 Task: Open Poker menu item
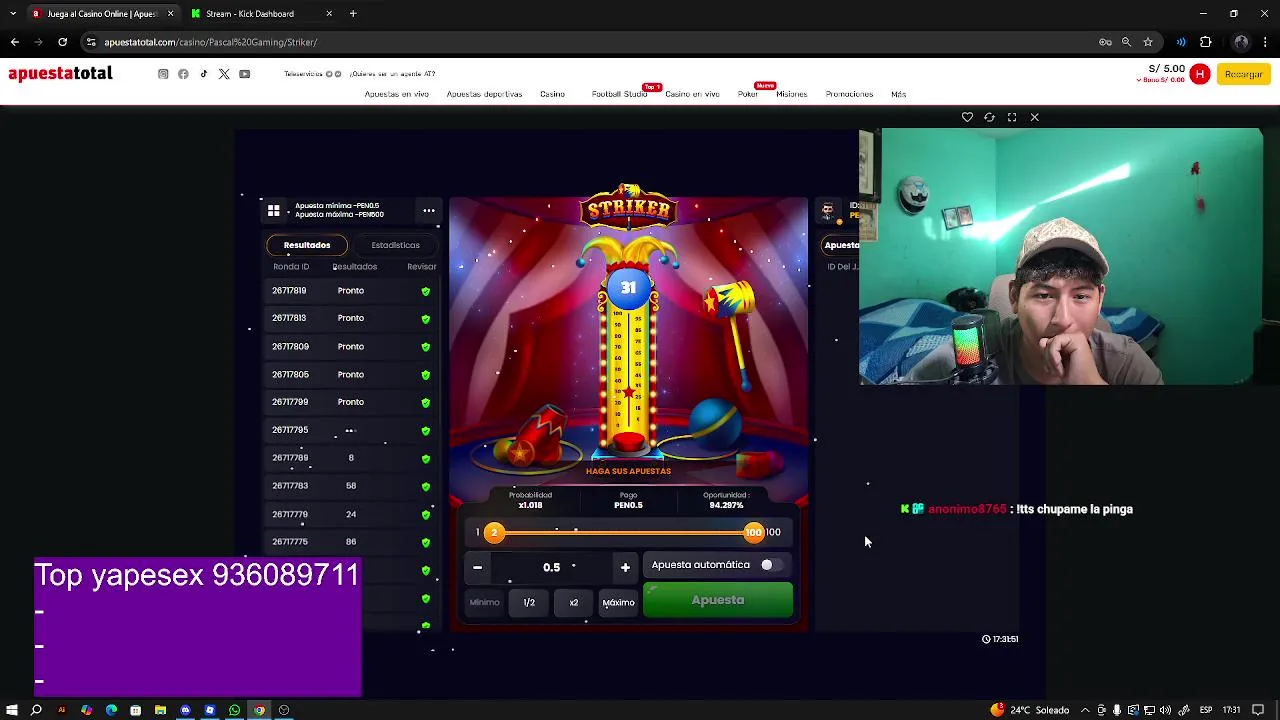point(747,94)
